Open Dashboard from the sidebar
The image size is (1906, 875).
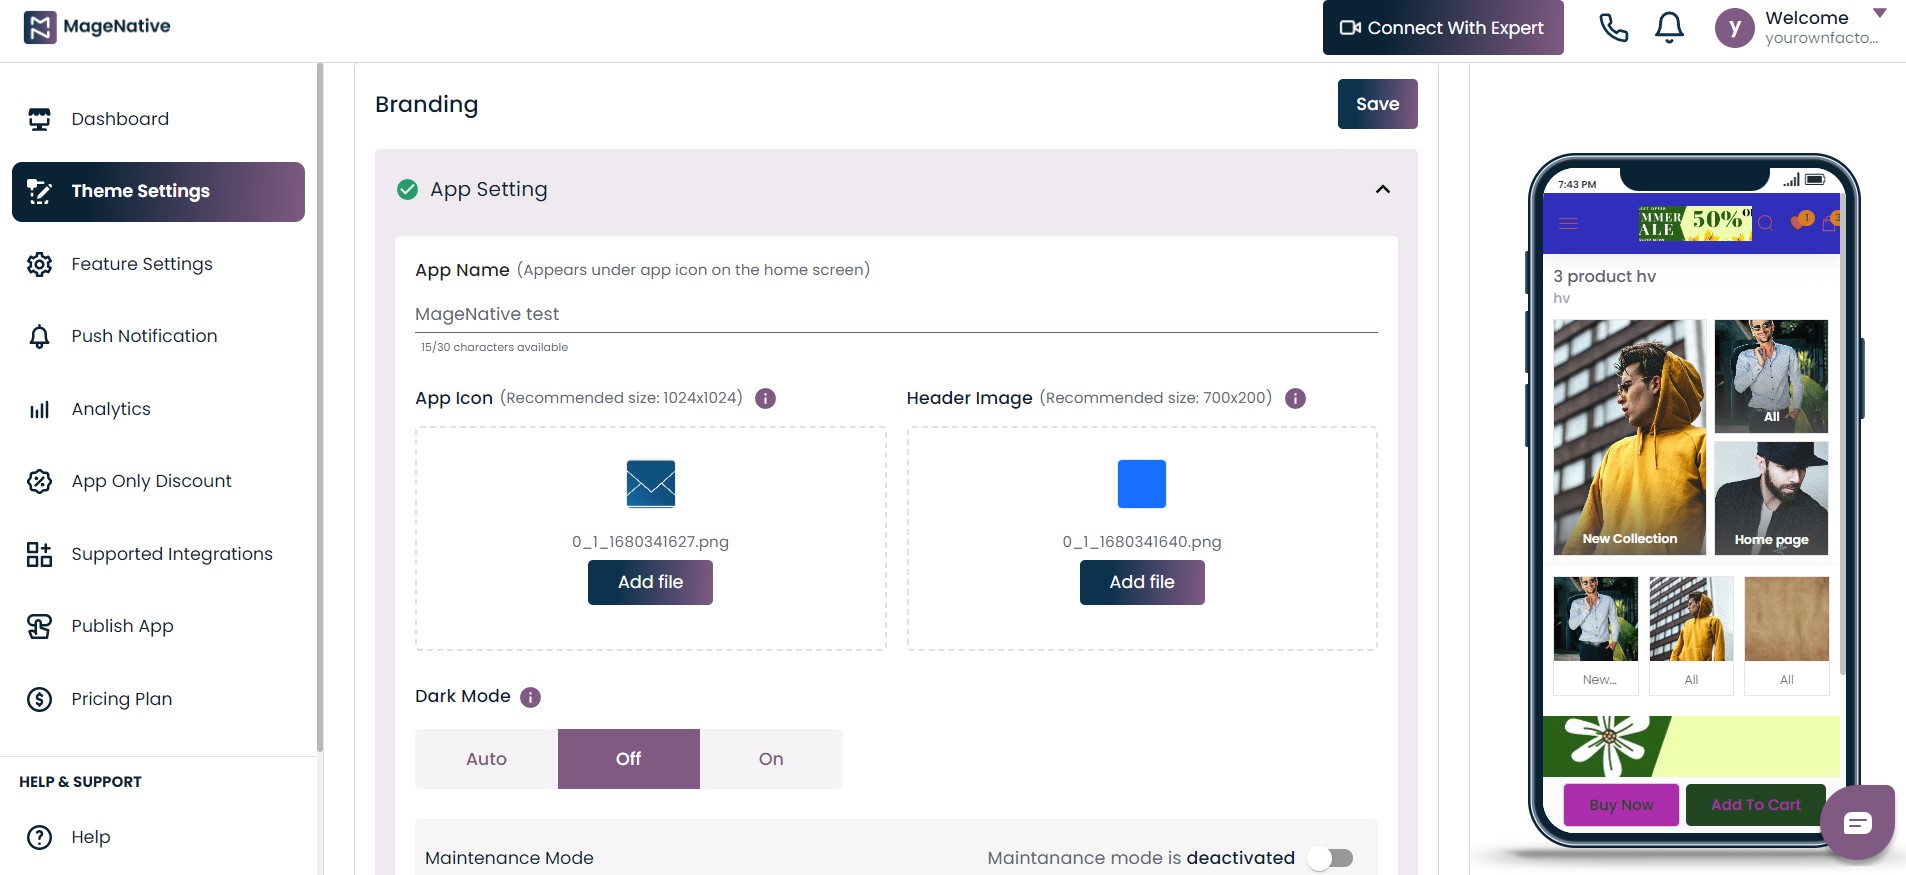point(158,119)
